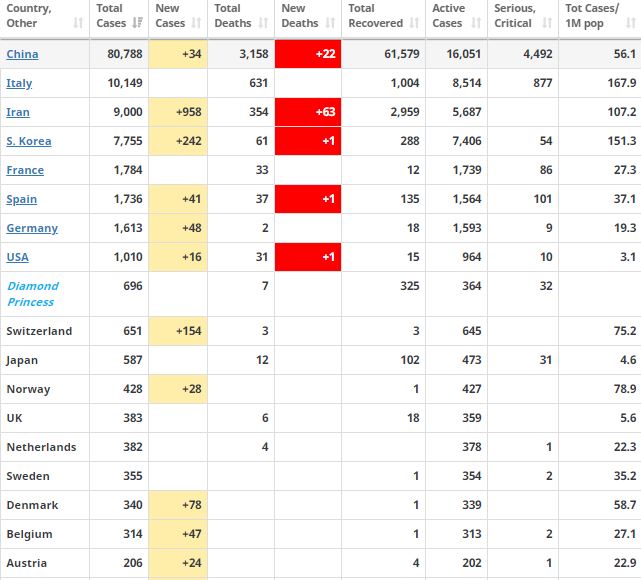
Task: Select Iran's red +63 new deaths cell
Action: click(x=307, y=112)
